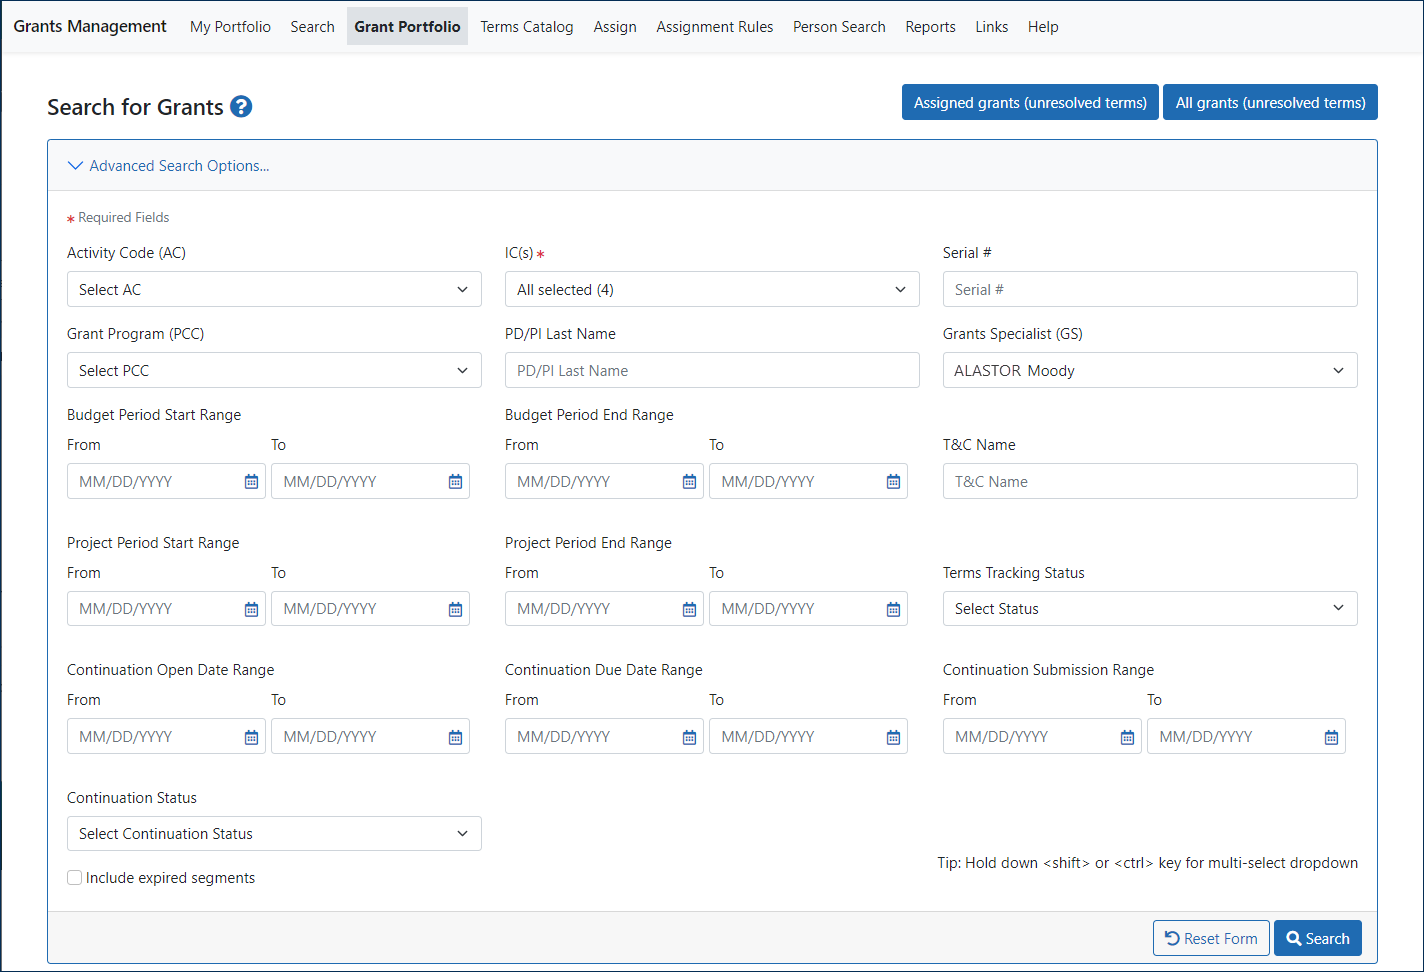Screen dimensions: 1424x972
Task: Open the Select Continuation Status dropdown
Action: (x=274, y=833)
